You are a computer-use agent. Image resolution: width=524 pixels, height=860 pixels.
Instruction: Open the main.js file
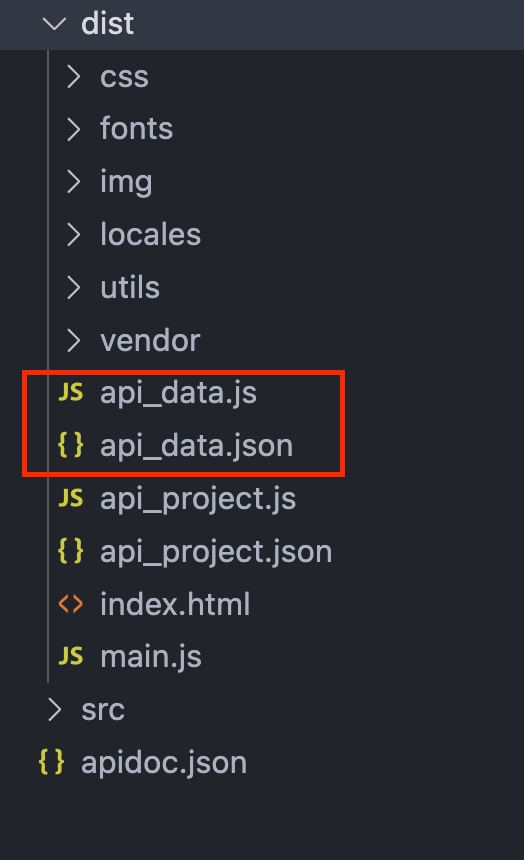tap(151, 657)
